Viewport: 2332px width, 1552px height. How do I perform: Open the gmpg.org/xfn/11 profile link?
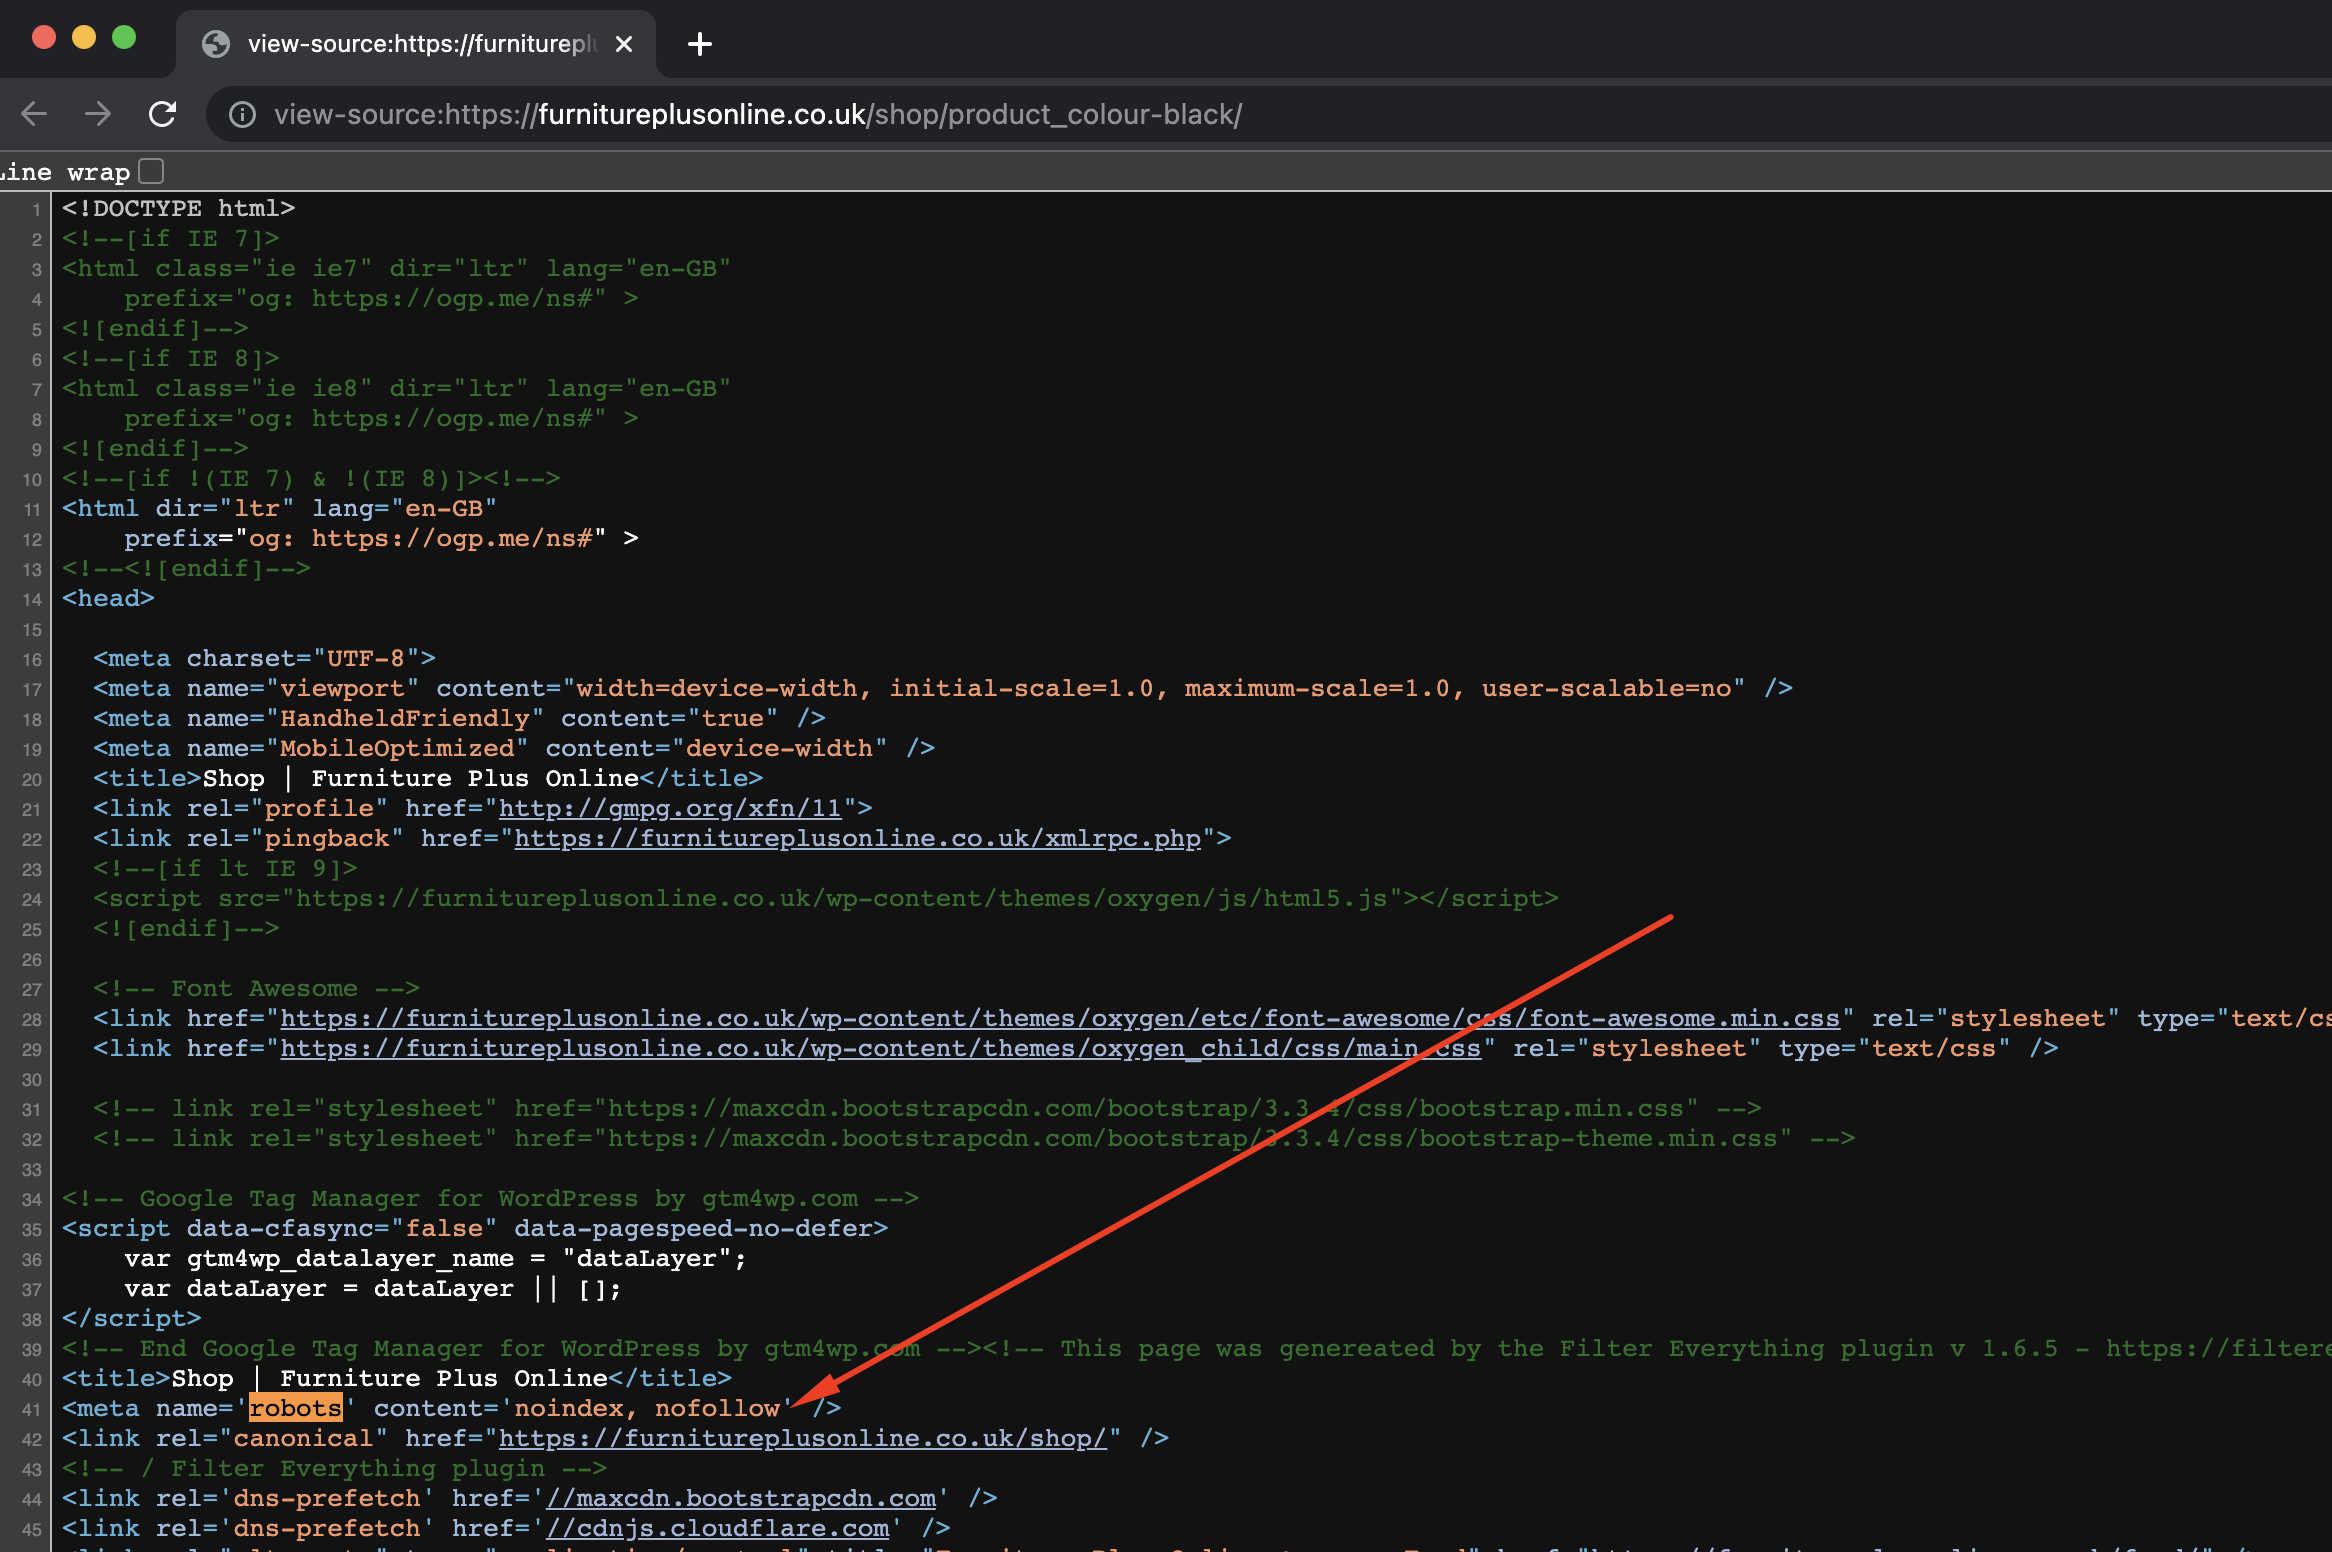coord(670,808)
